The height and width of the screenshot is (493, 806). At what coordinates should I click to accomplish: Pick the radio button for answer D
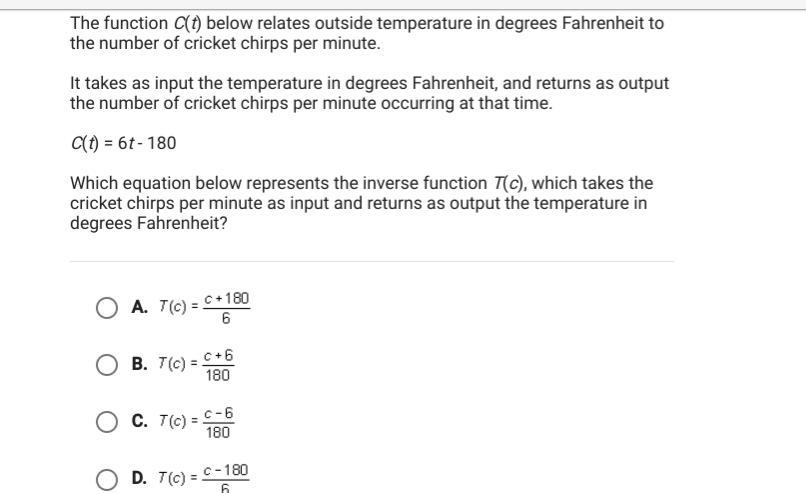(x=106, y=479)
